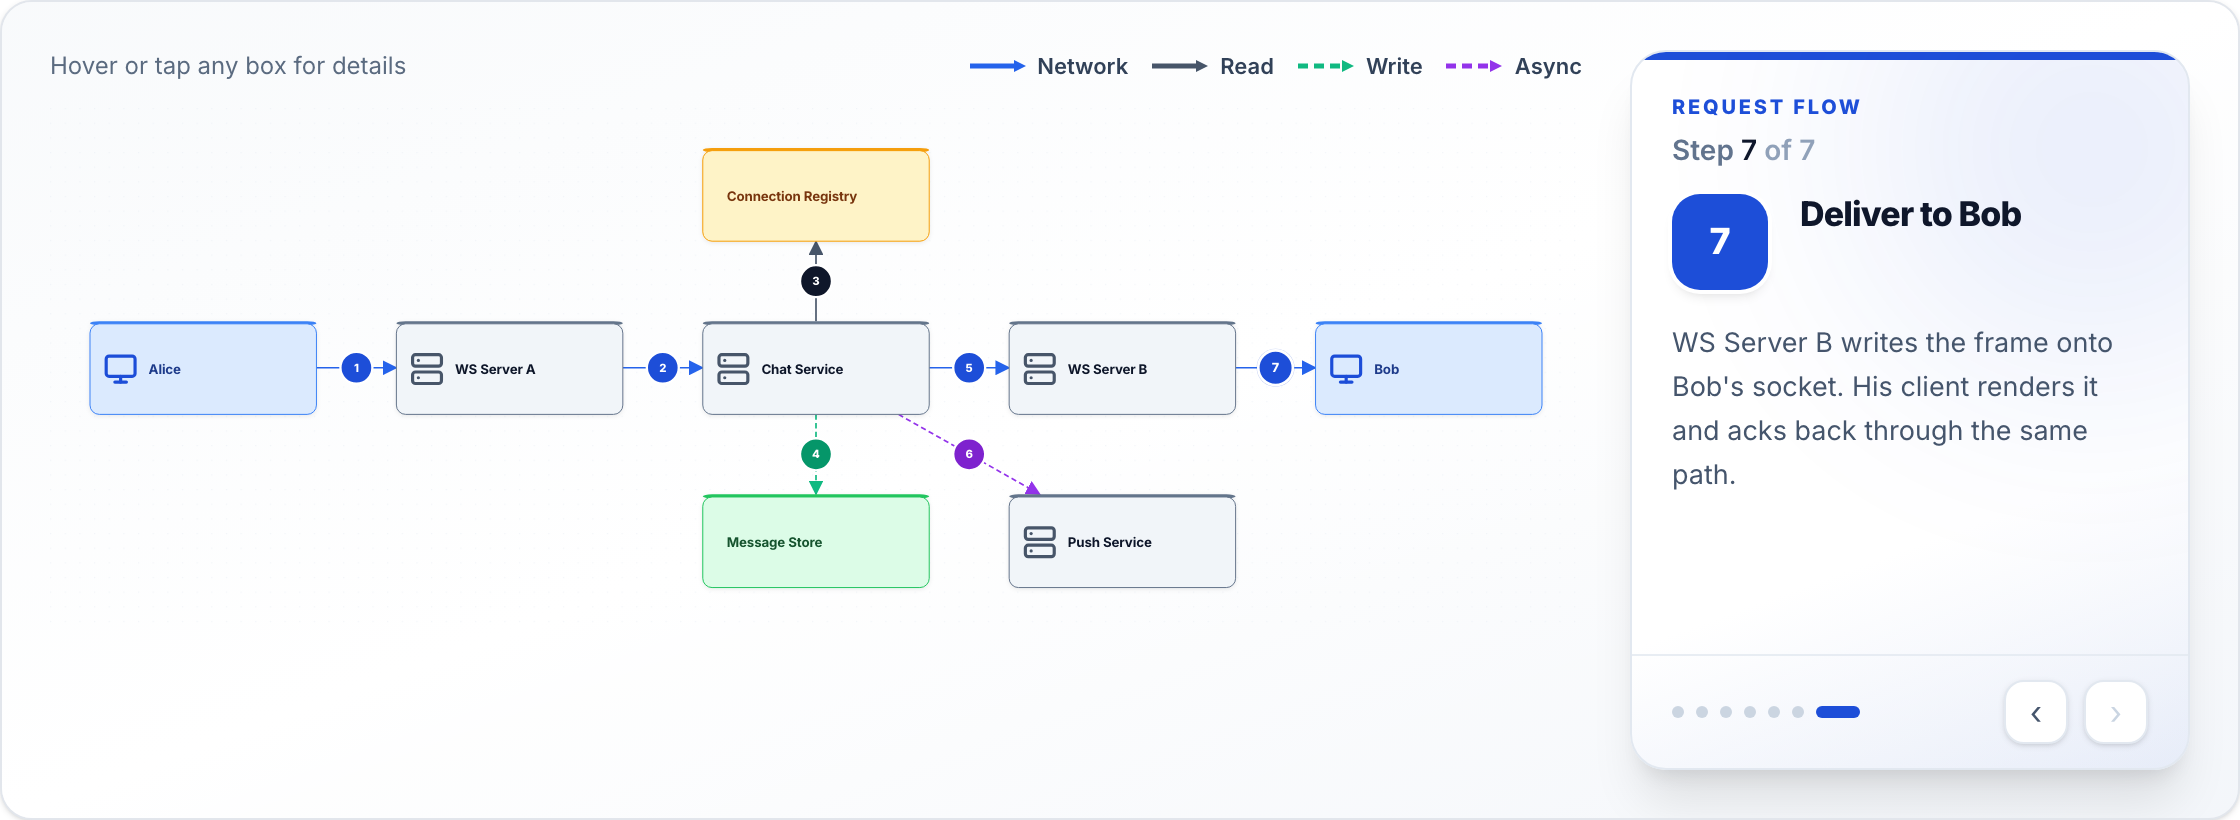Select purple step 6 async marker
2240x820 pixels.
pos(969,454)
